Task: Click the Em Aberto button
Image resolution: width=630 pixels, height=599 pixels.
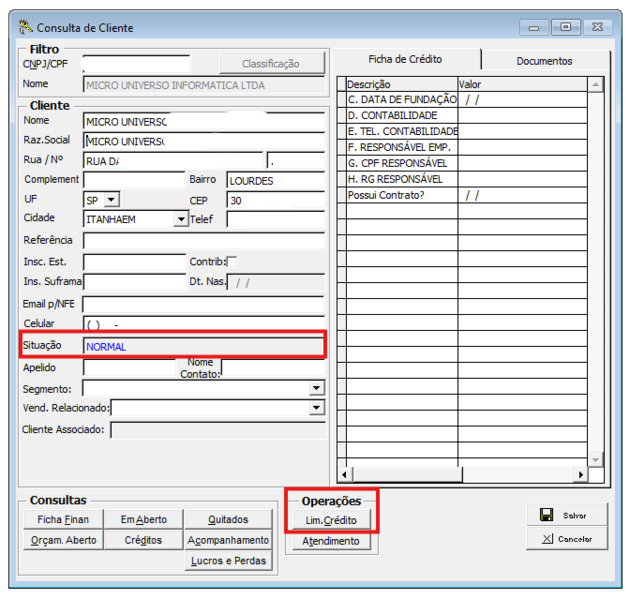Action: point(143,519)
